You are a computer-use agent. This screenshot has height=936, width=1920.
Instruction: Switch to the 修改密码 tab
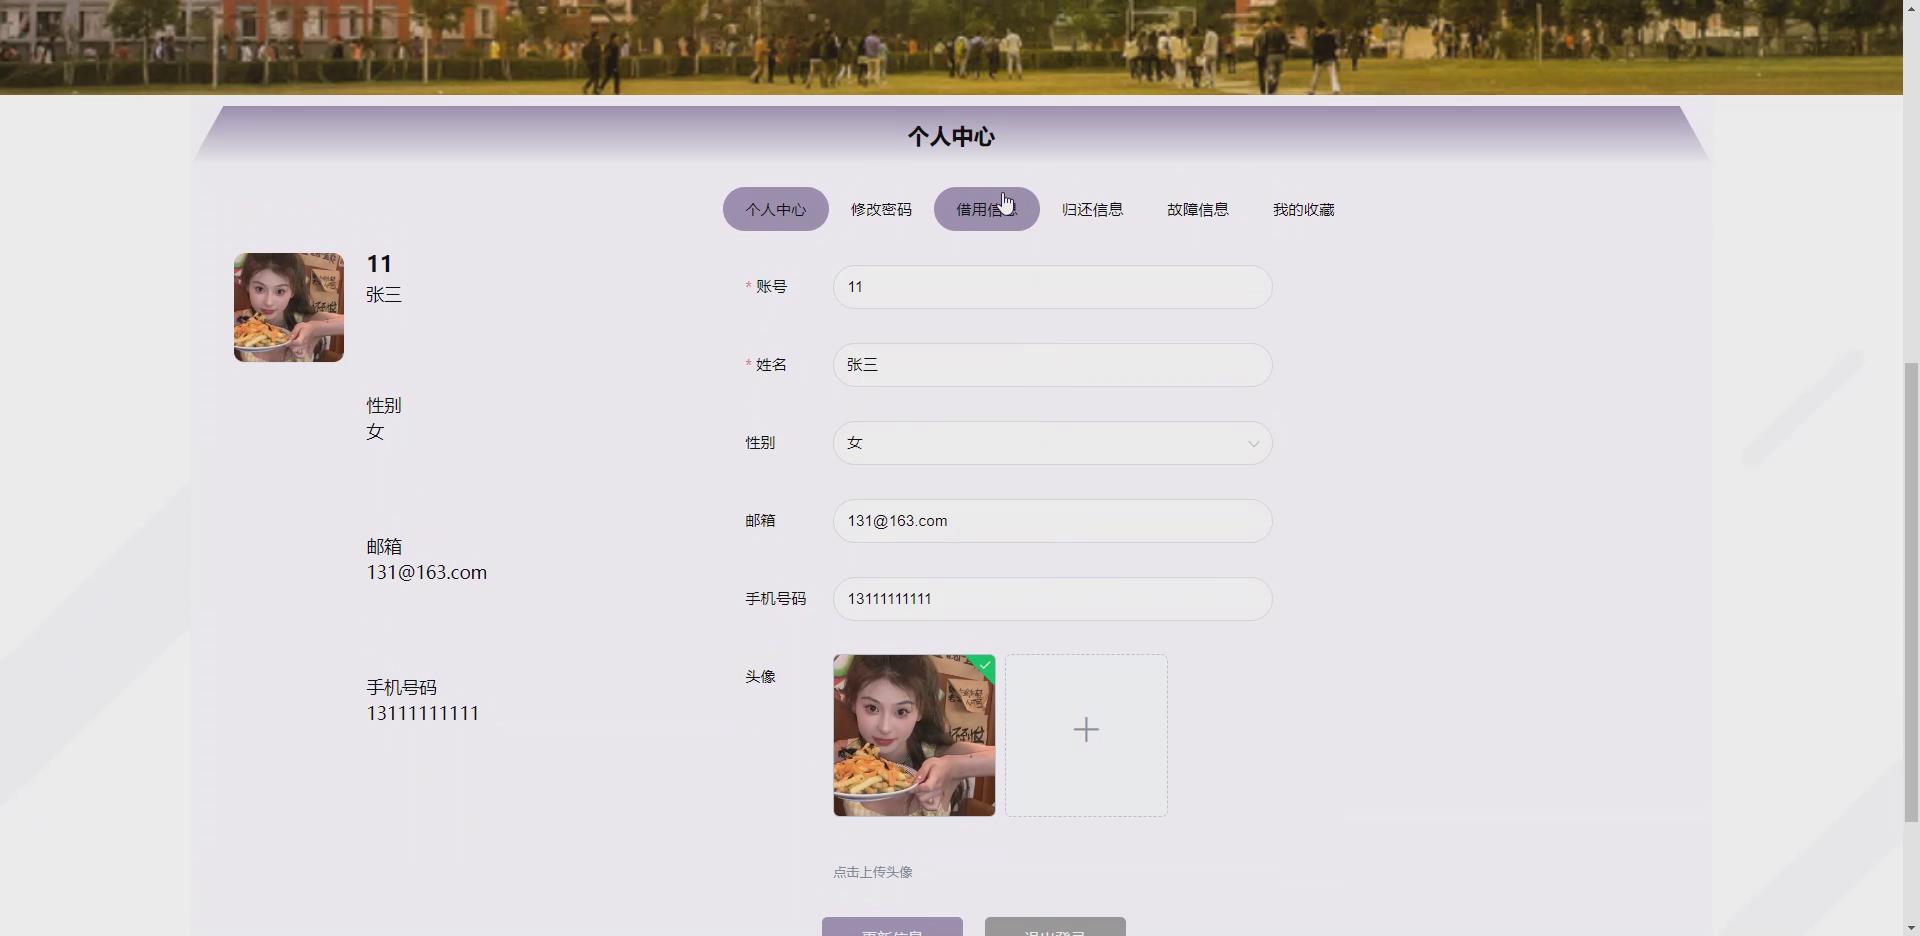point(881,209)
